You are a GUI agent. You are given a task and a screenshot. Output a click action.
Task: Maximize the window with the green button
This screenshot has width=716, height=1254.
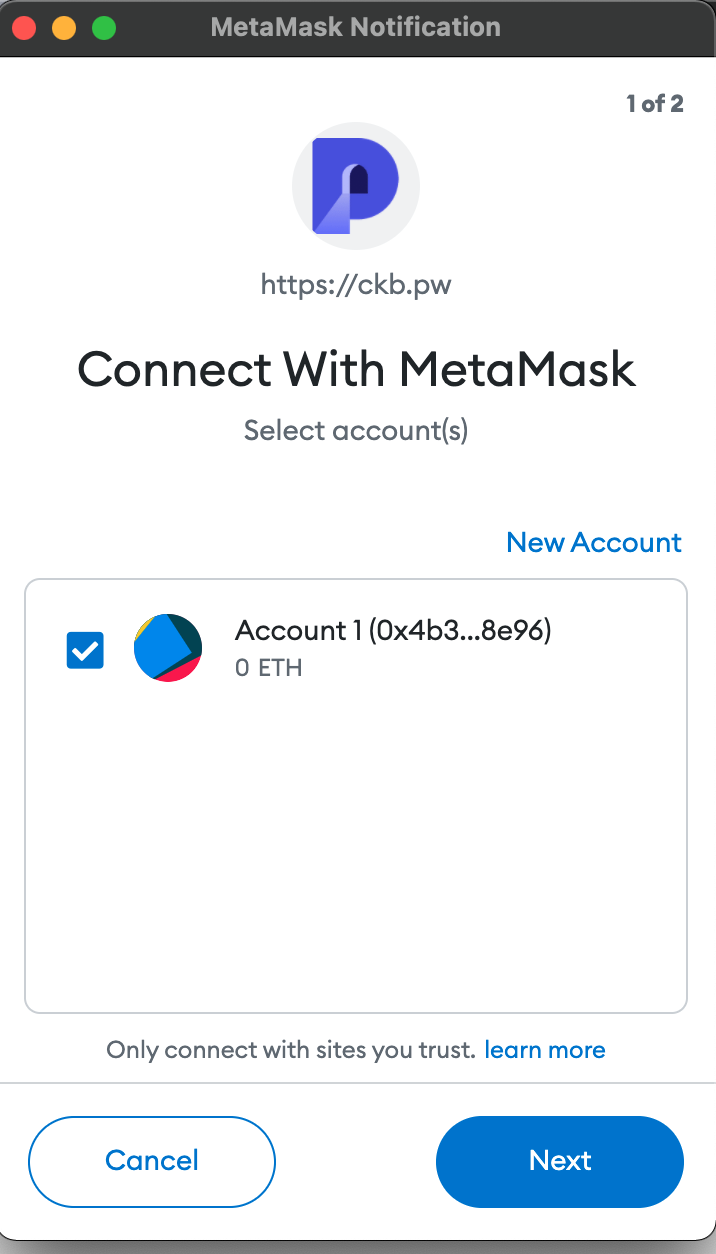pyautogui.click(x=104, y=28)
